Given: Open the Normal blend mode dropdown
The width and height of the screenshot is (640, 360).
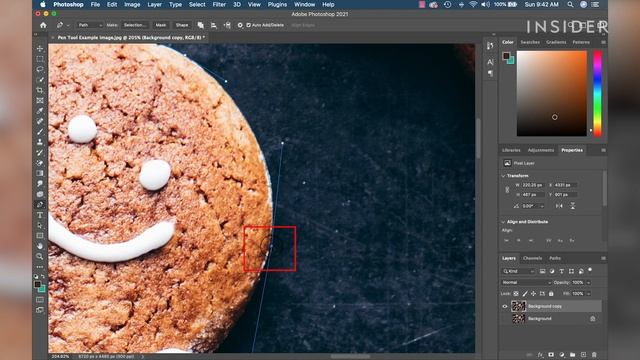Looking at the screenshot, I should [x=527, y=282].
